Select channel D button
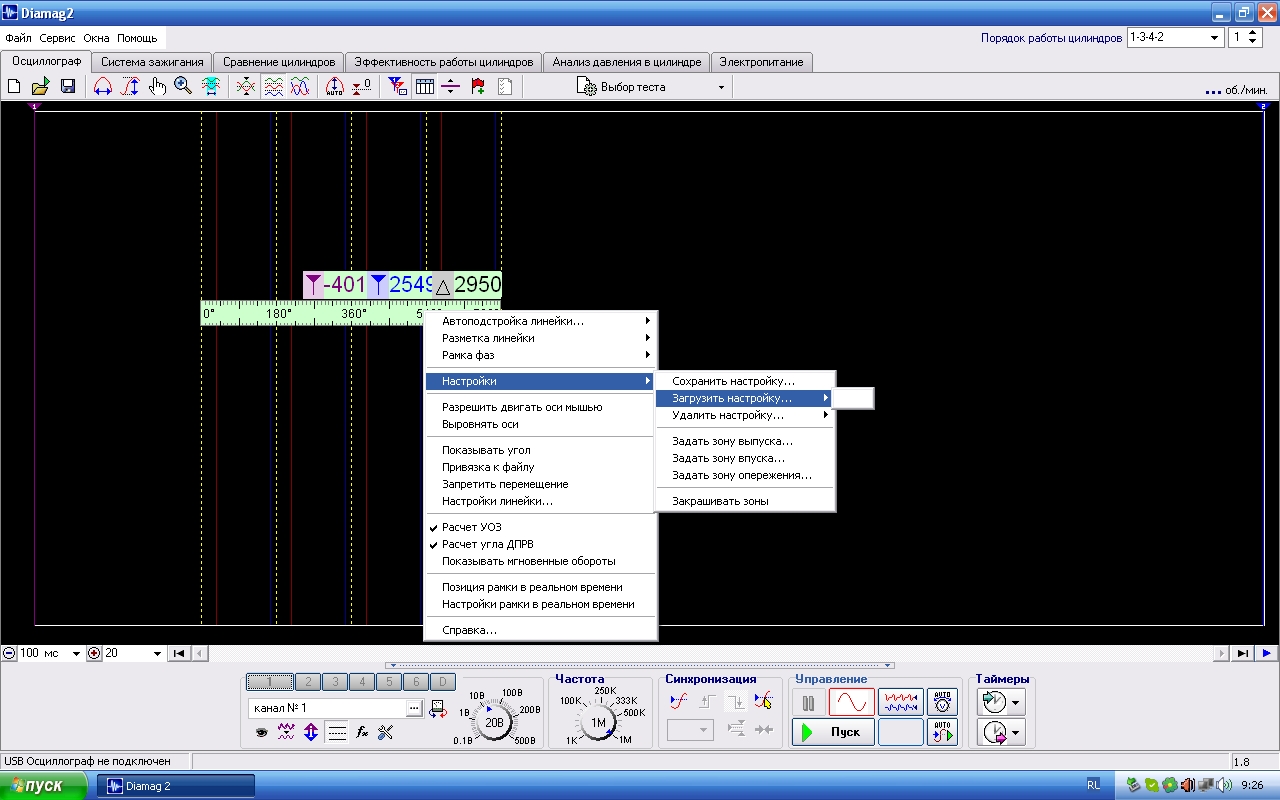Viewport: 1280px width, 800px height. pos(443,682)
